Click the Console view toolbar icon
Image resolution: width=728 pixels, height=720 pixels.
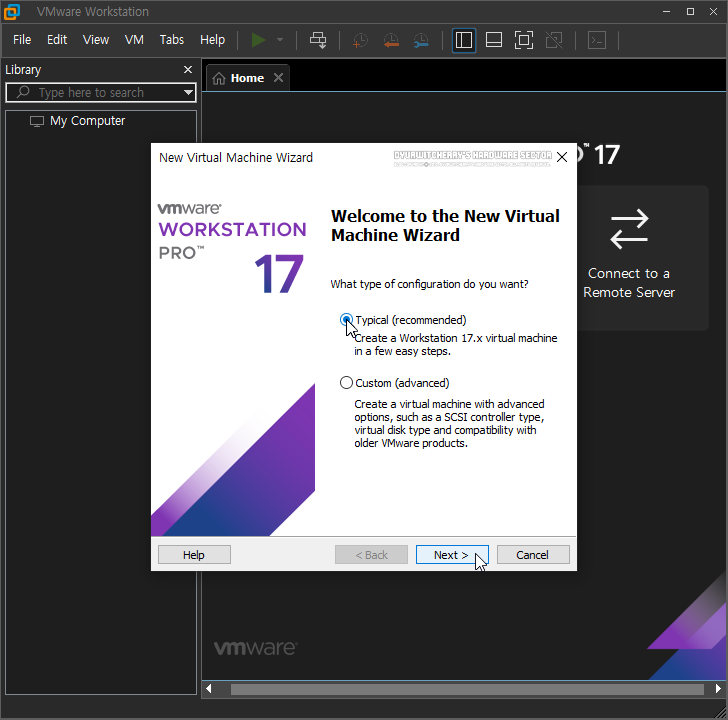click(x=597, y=40)
